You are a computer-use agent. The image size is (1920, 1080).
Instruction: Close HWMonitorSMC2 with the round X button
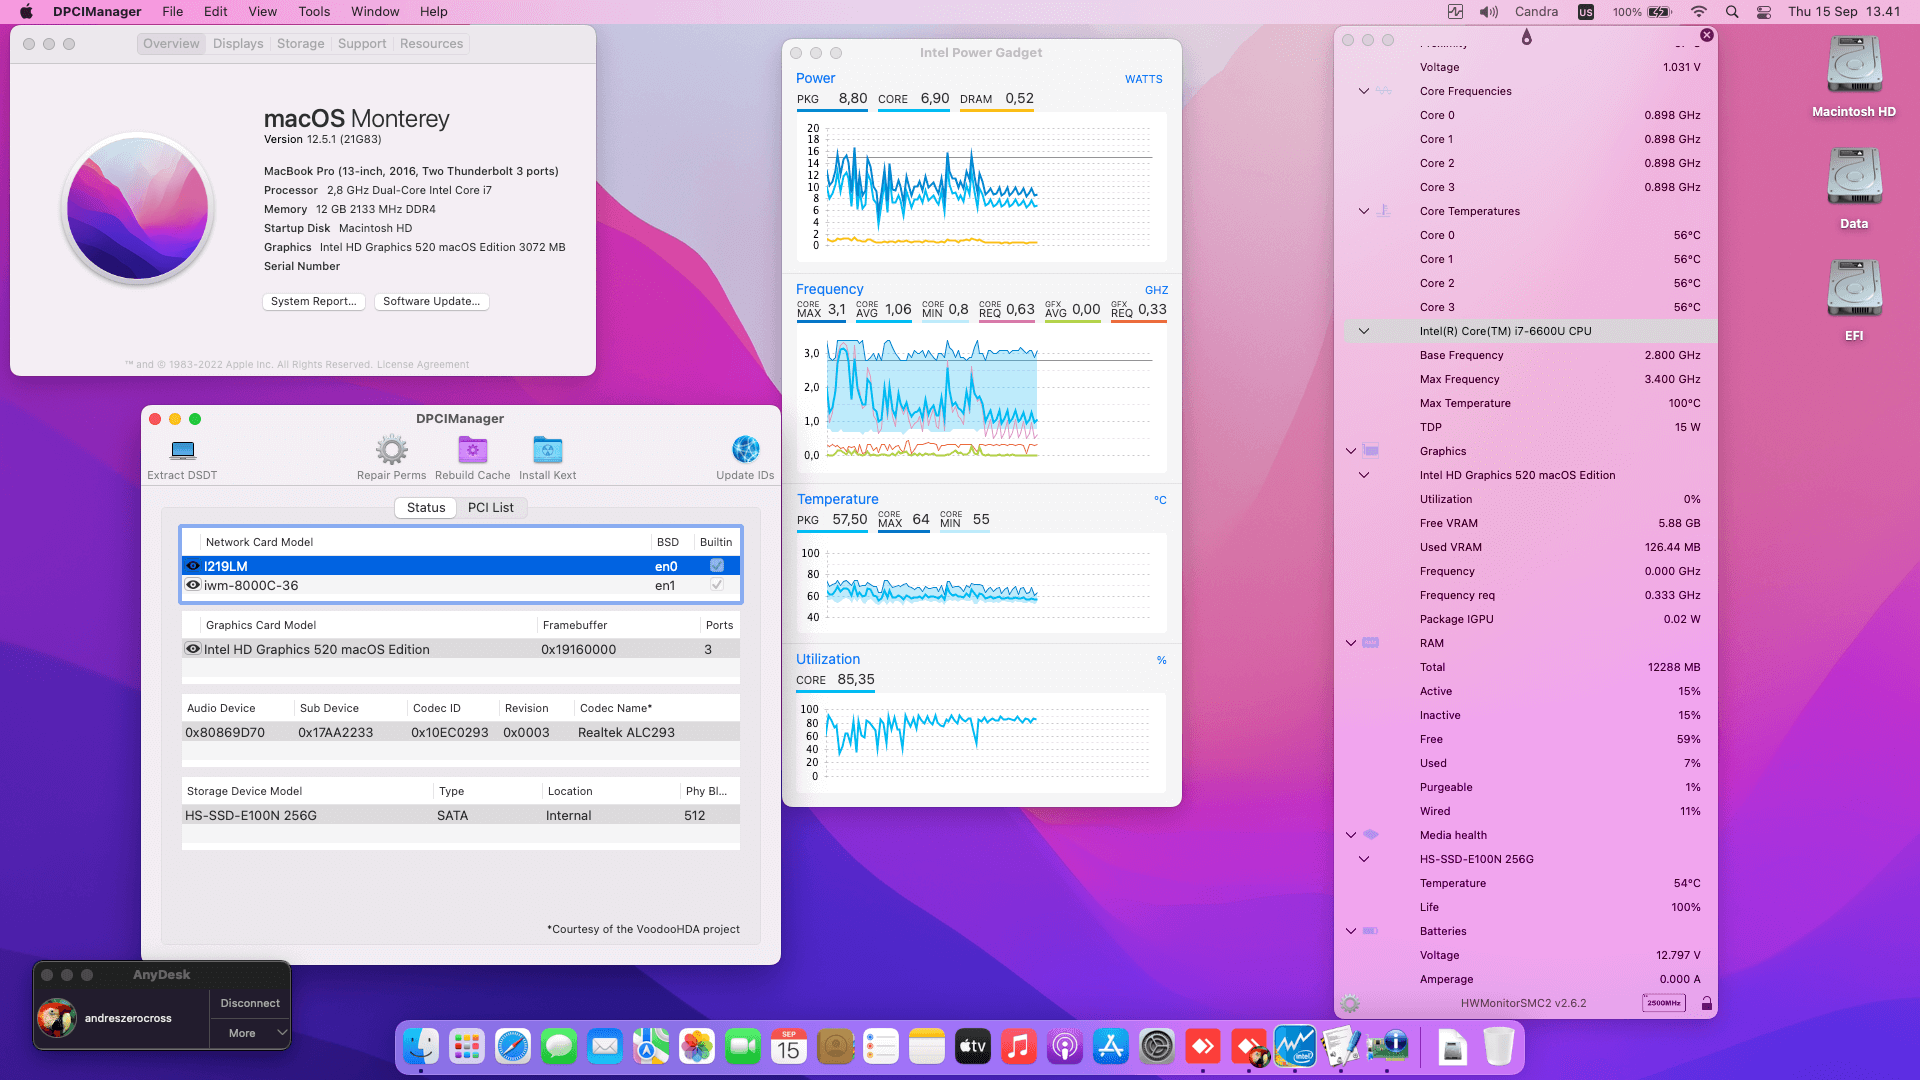click(x=1707, y=35)
